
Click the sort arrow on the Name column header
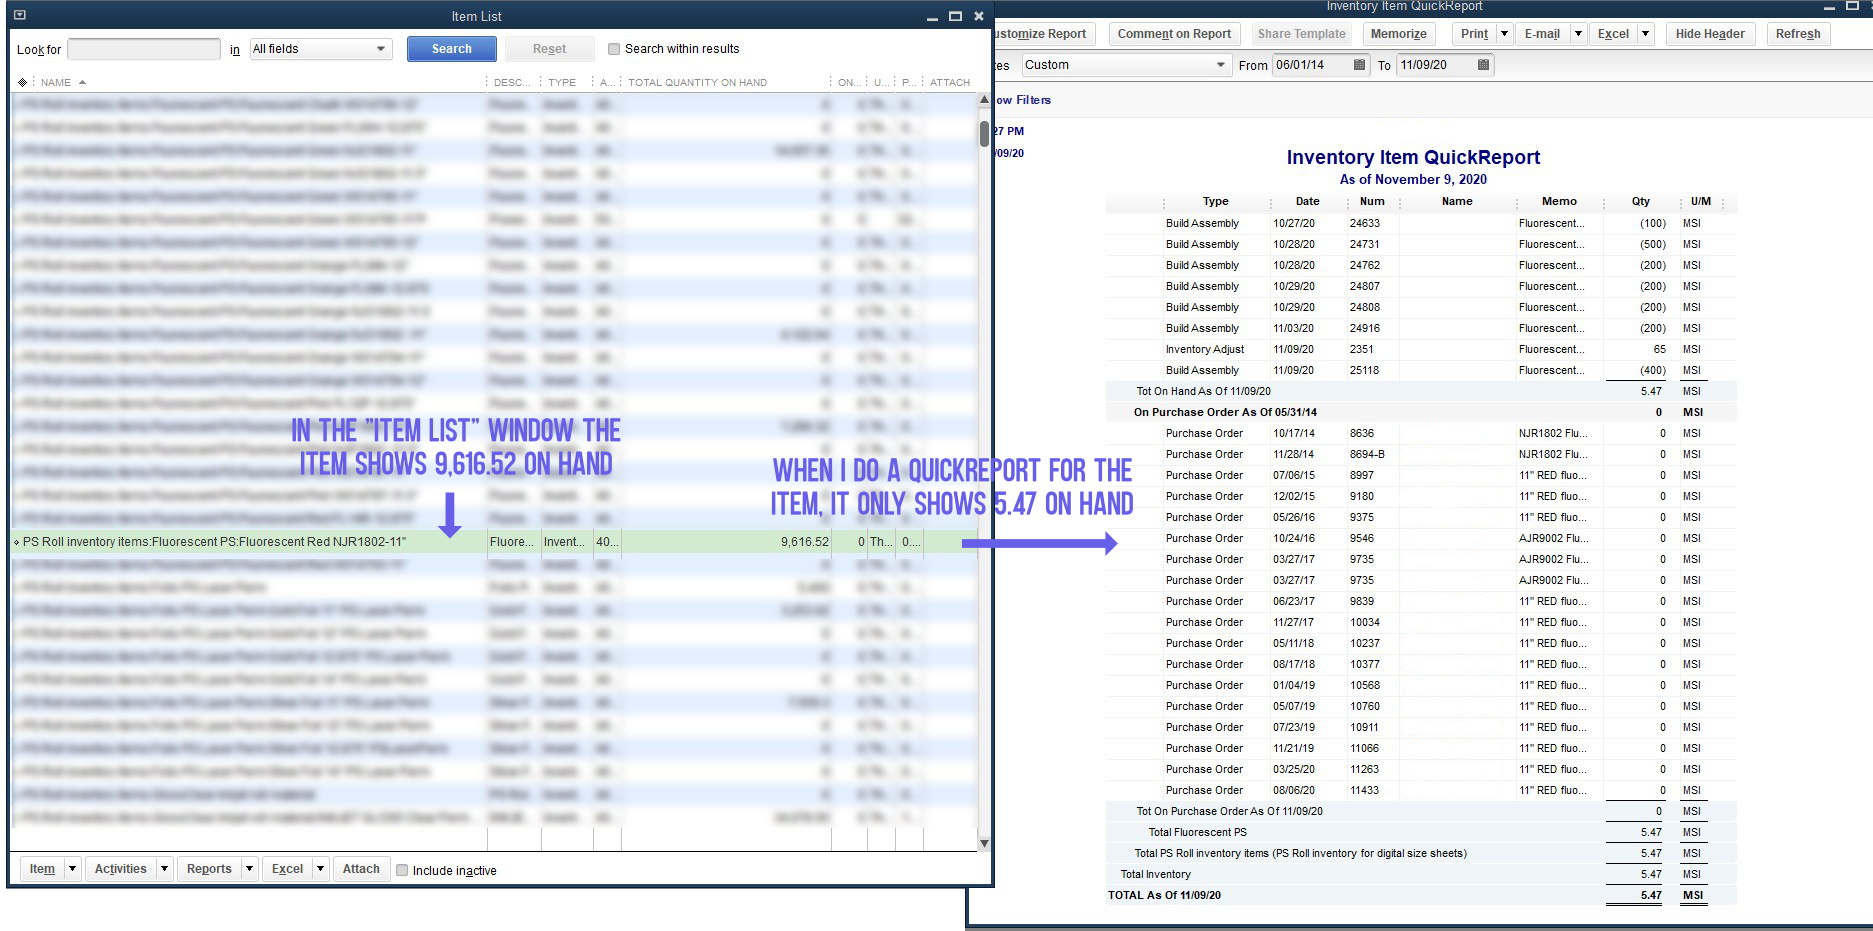[81, 82]
